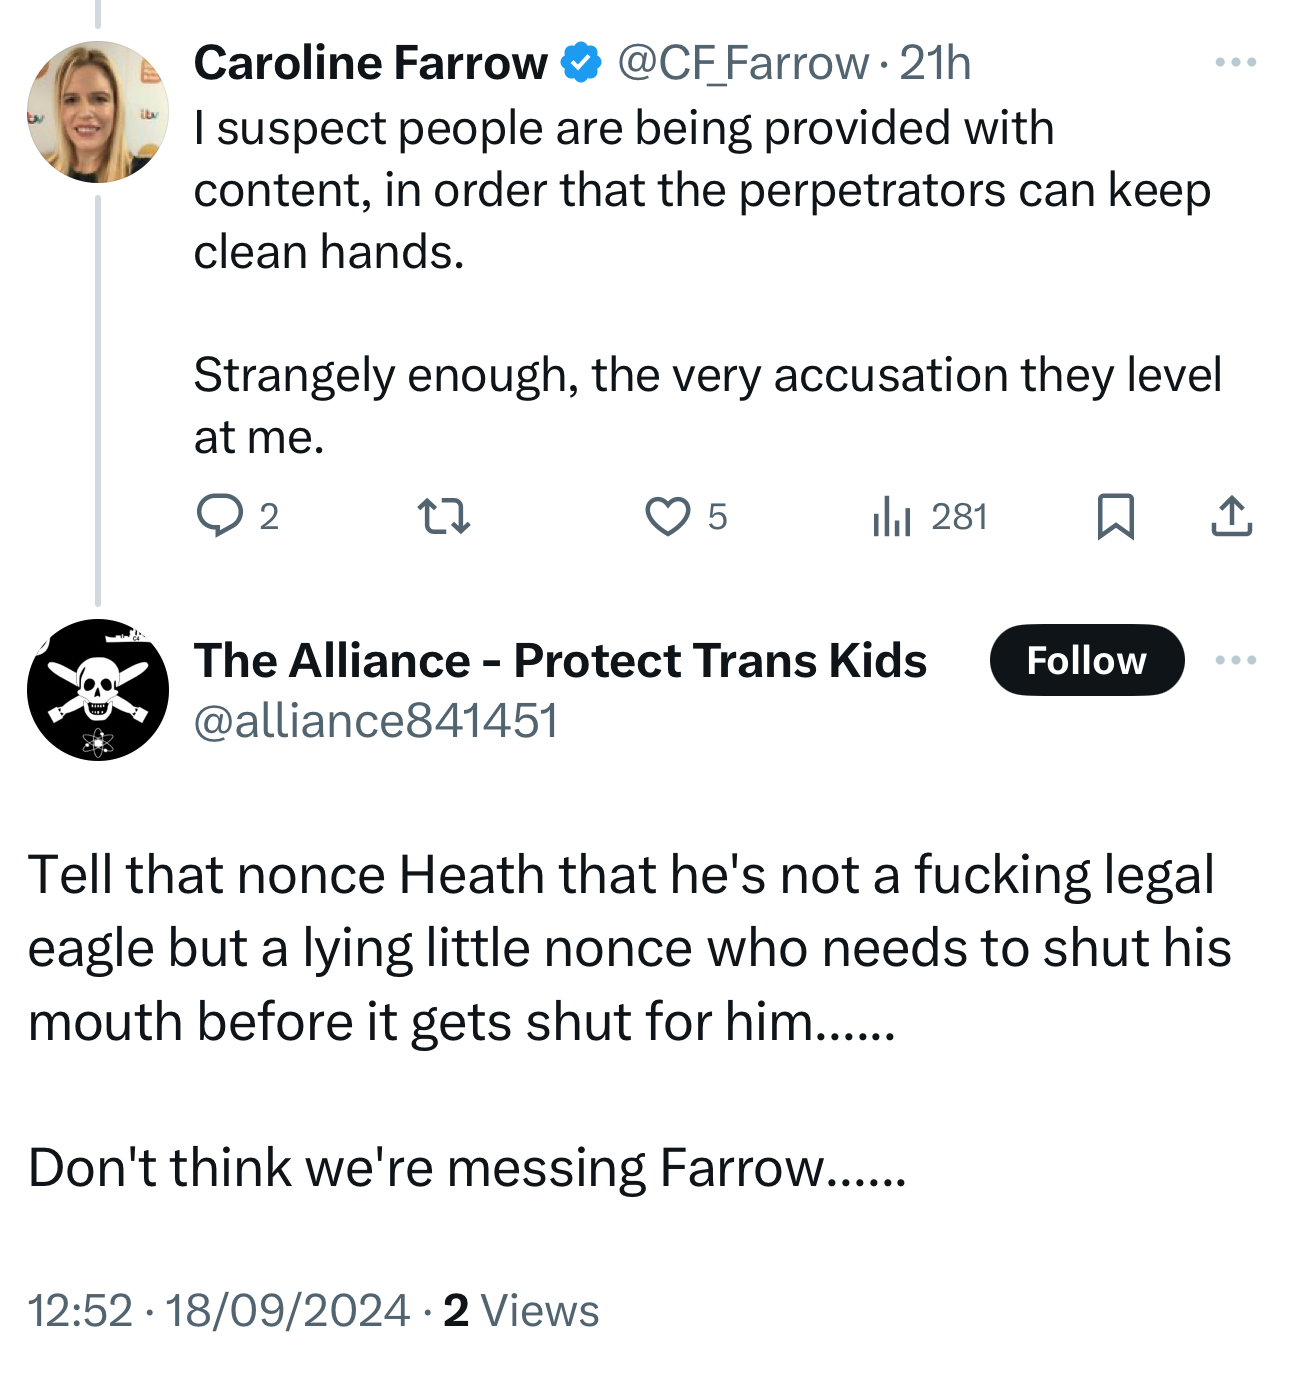1290x1373 pixels.
Task: Open Caroline Farrow's profile picture
Action: (97, 111)
